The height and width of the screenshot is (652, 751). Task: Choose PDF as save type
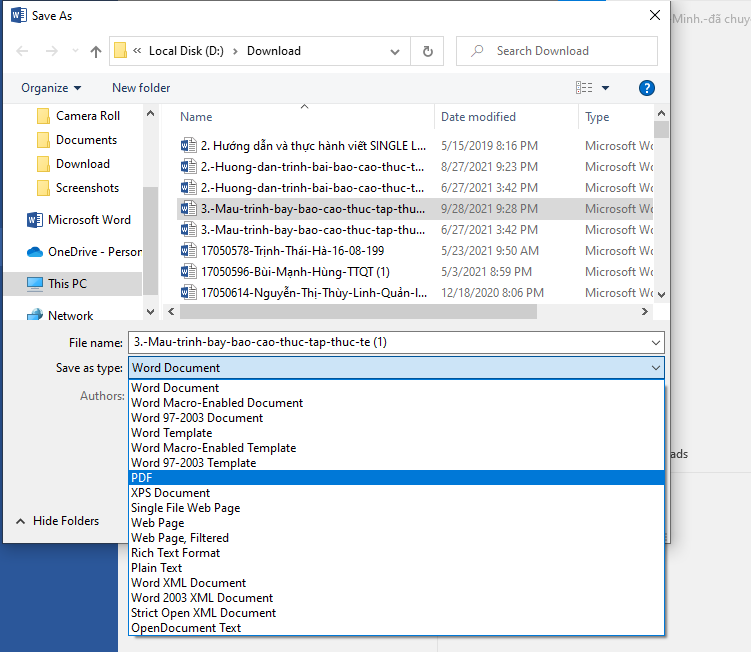click(397, 478)
